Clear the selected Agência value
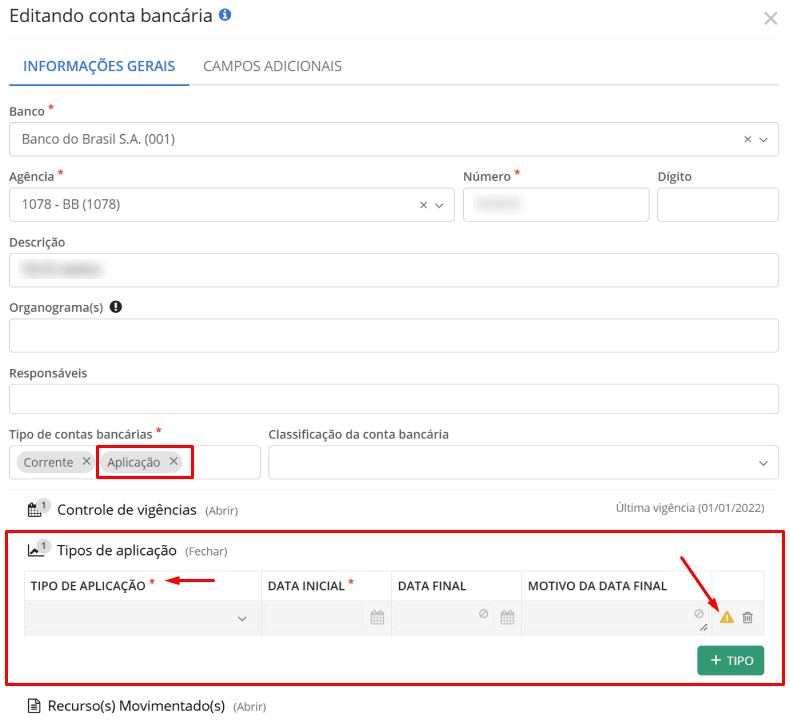790x724 pixels. coord(423,205)
